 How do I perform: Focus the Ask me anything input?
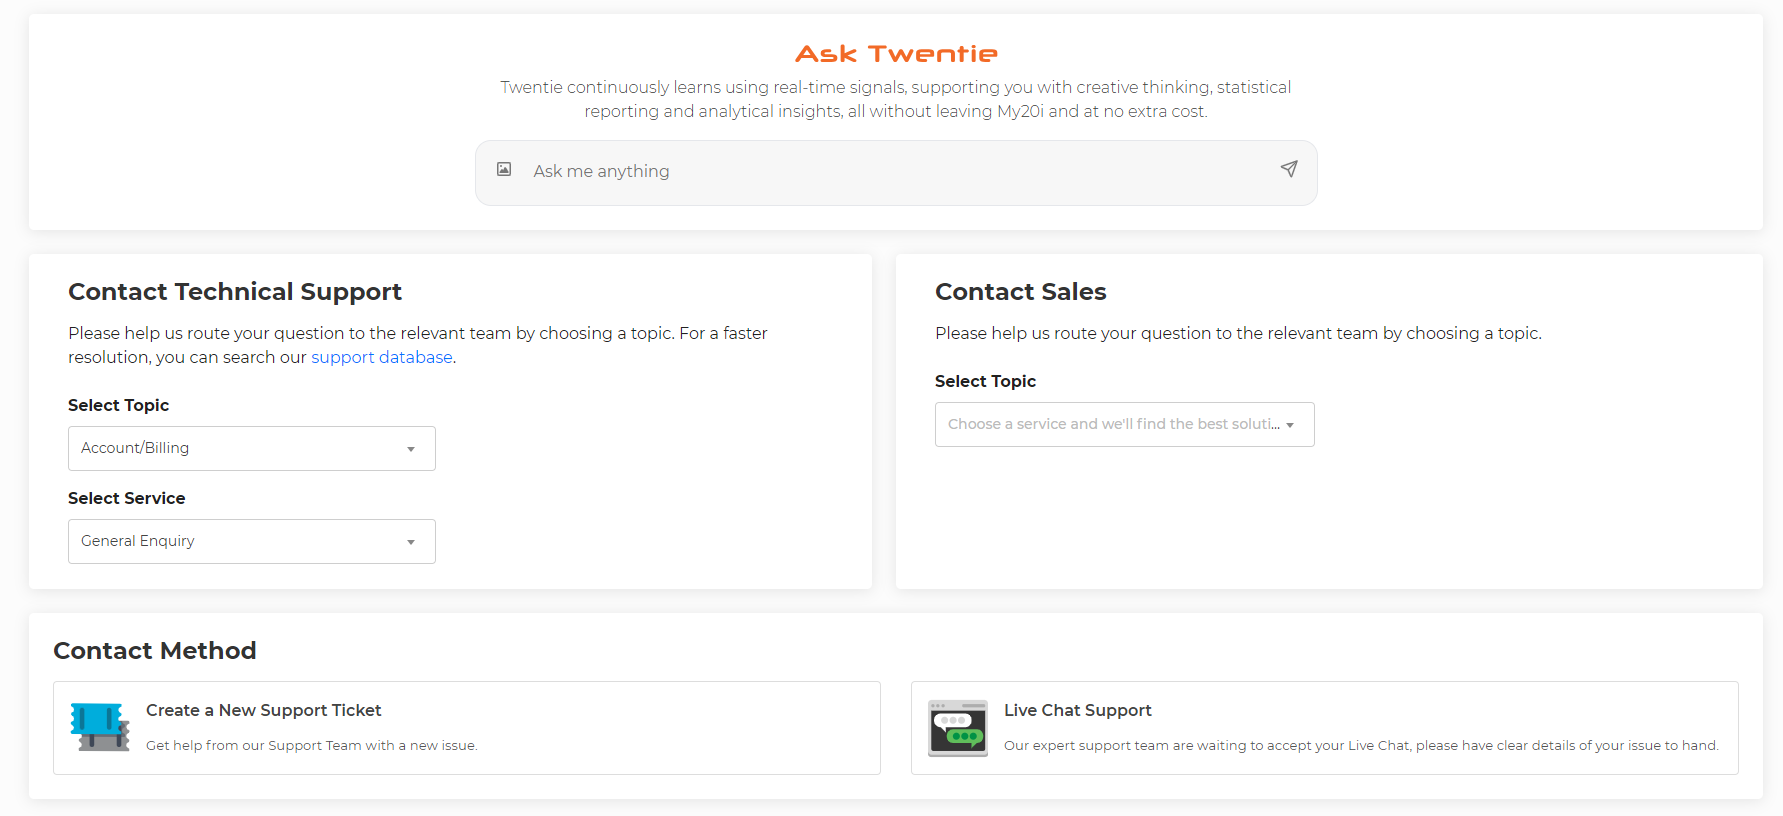pos(896,172)
